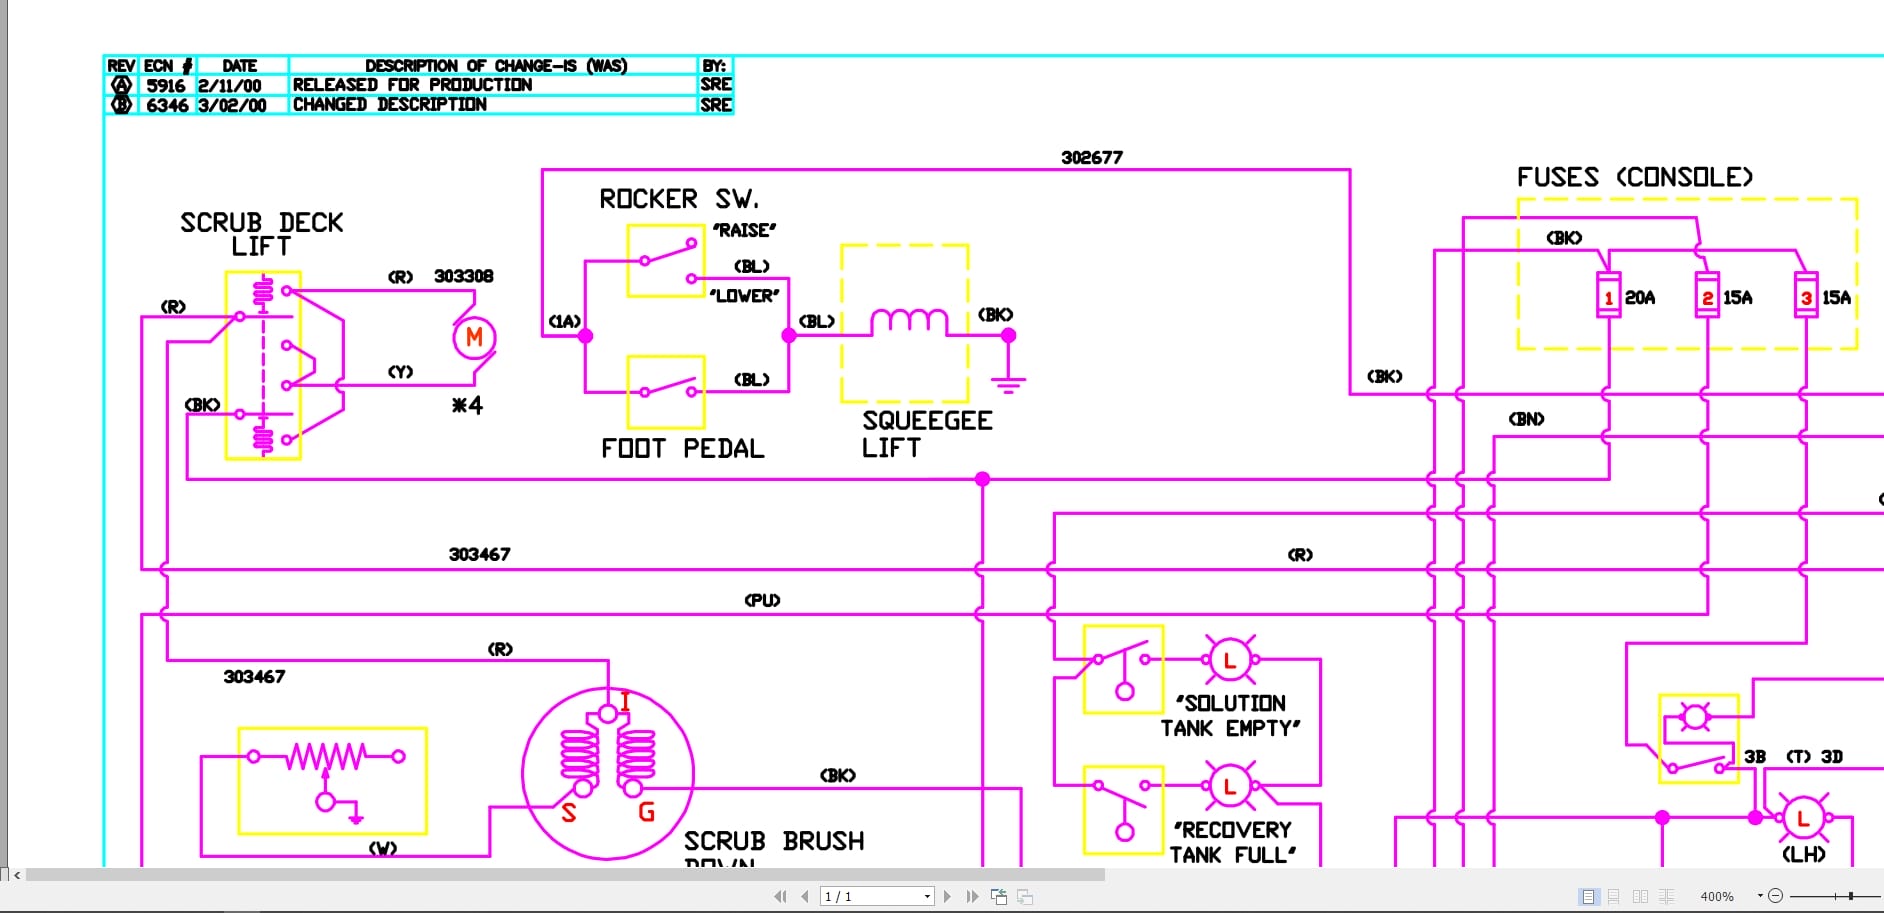Screen dimensions: 1884x913
Task: Click the horizontal scrollbar thumb
Action: pos(565,875)
